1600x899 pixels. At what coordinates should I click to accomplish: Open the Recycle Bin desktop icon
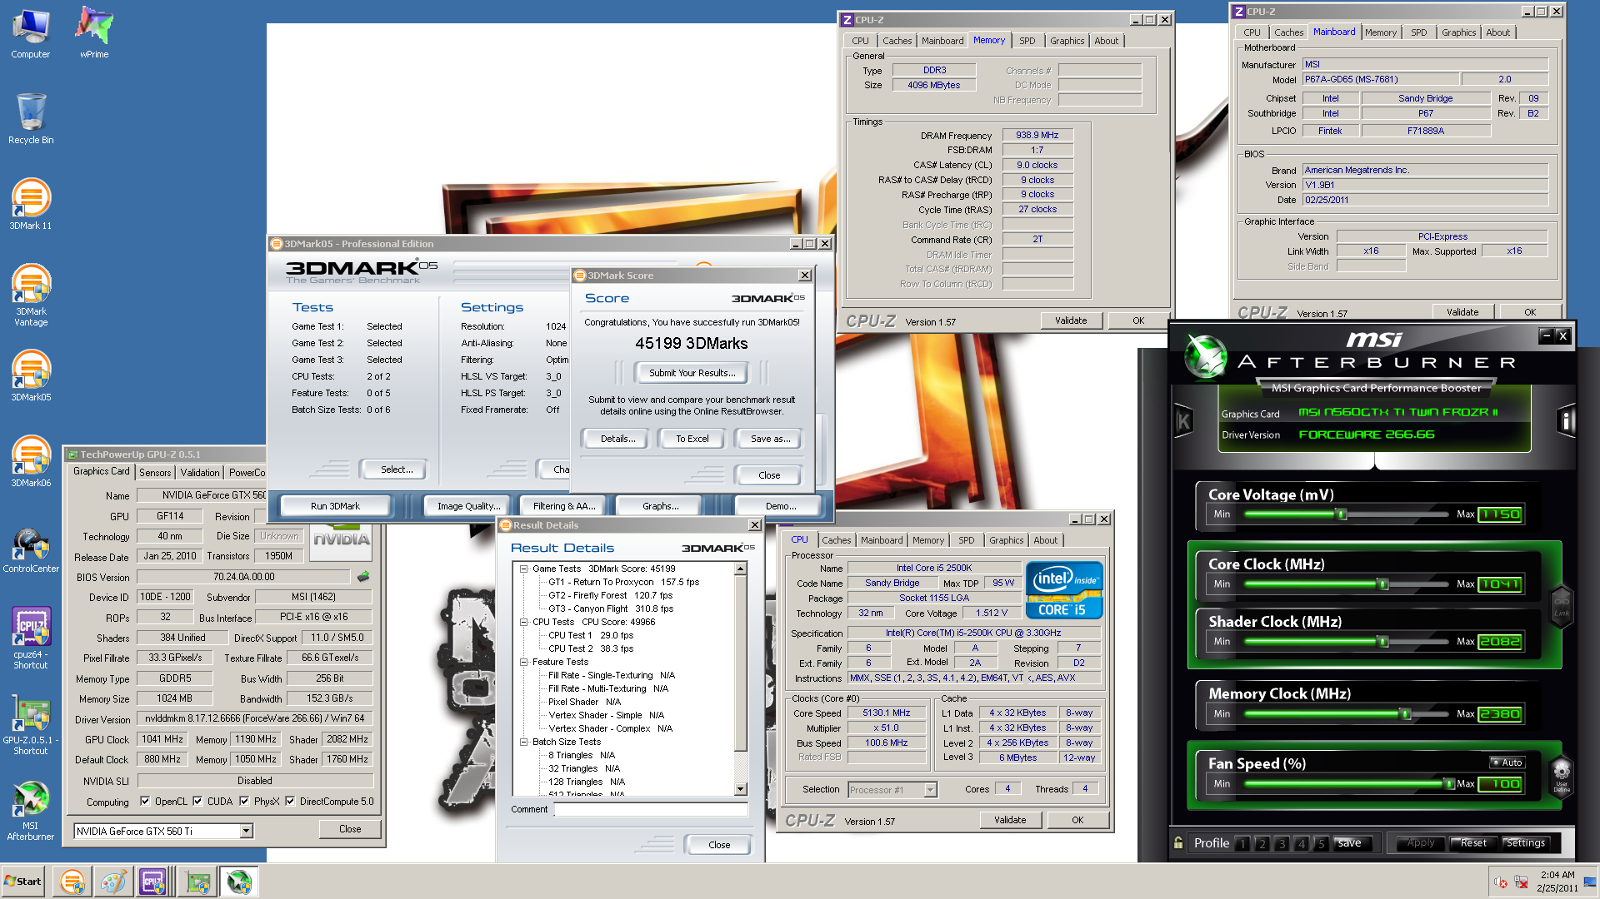(x=31, y=118)
